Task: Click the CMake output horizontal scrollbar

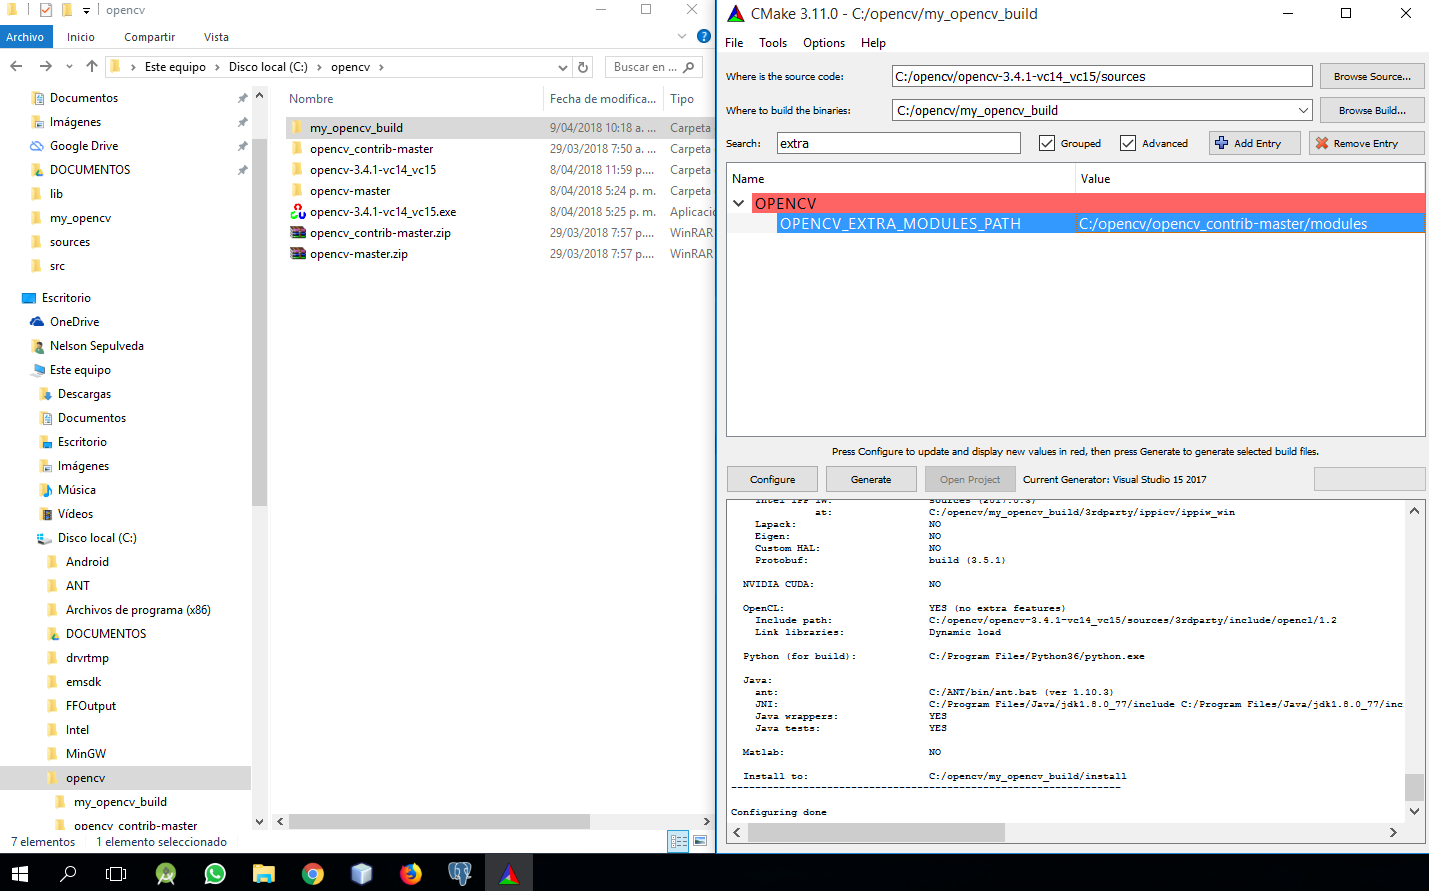Action: click(x=877, y=832)
